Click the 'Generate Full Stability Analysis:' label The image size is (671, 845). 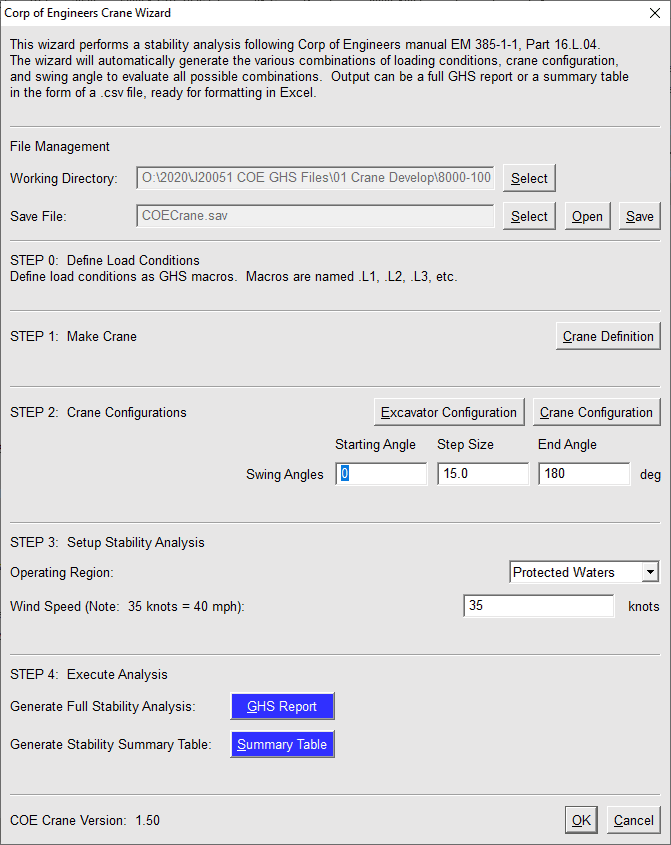coord(102,707)
